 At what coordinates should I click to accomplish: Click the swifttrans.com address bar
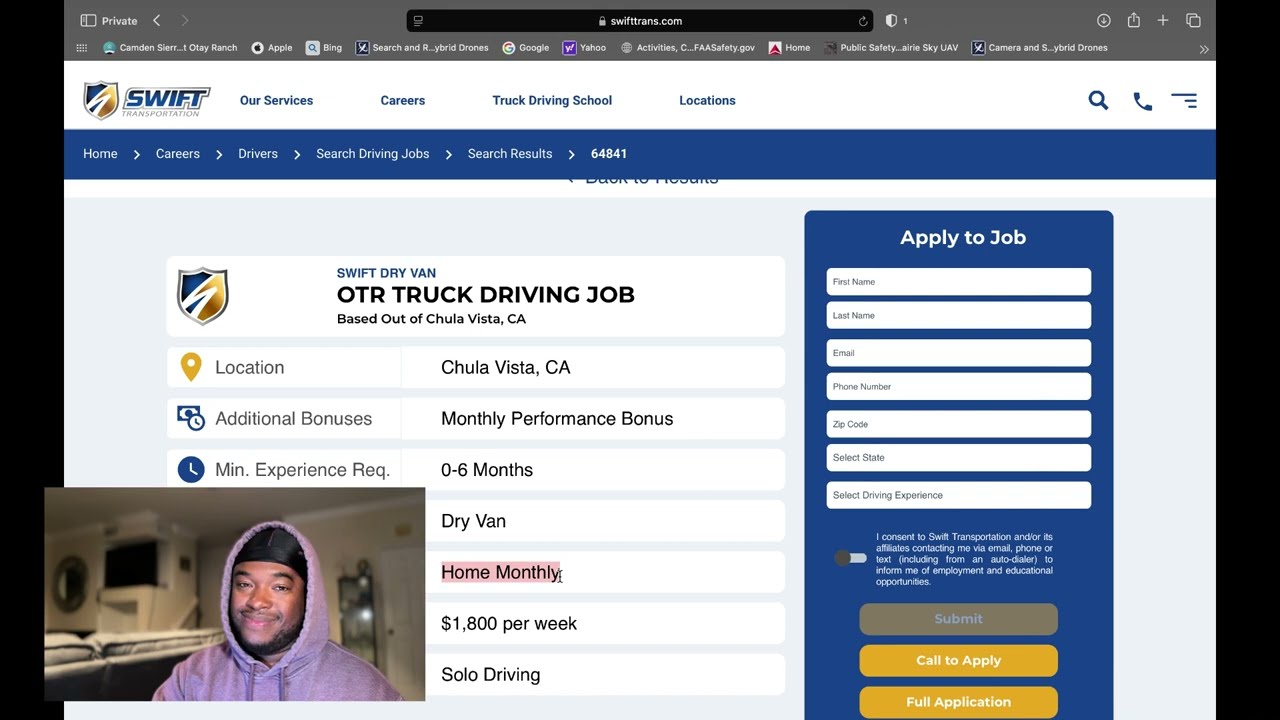coord(640,20)
